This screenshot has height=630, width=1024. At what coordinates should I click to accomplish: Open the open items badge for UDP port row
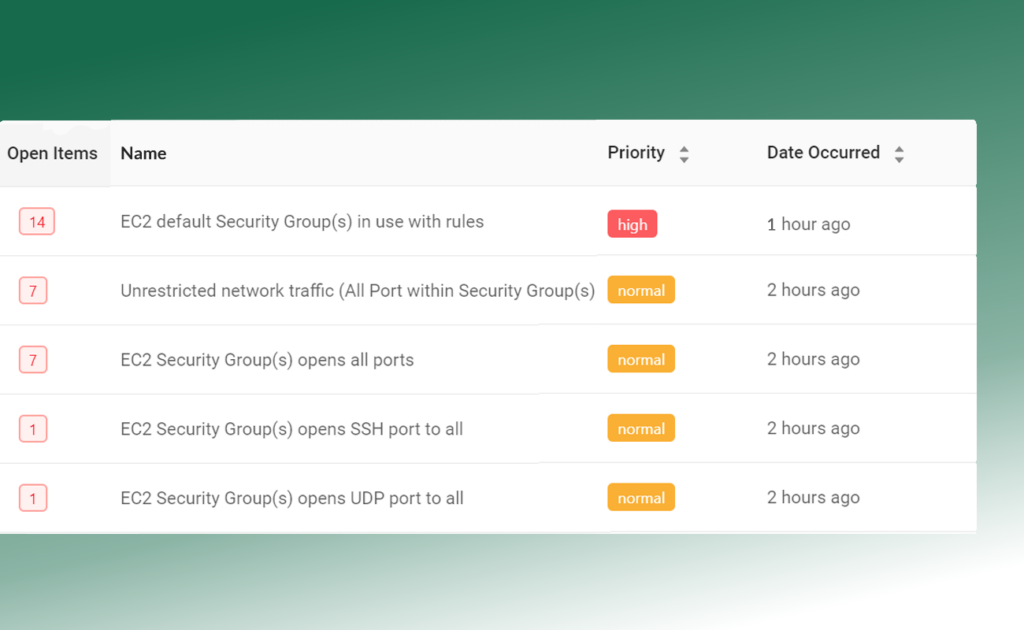33,498
